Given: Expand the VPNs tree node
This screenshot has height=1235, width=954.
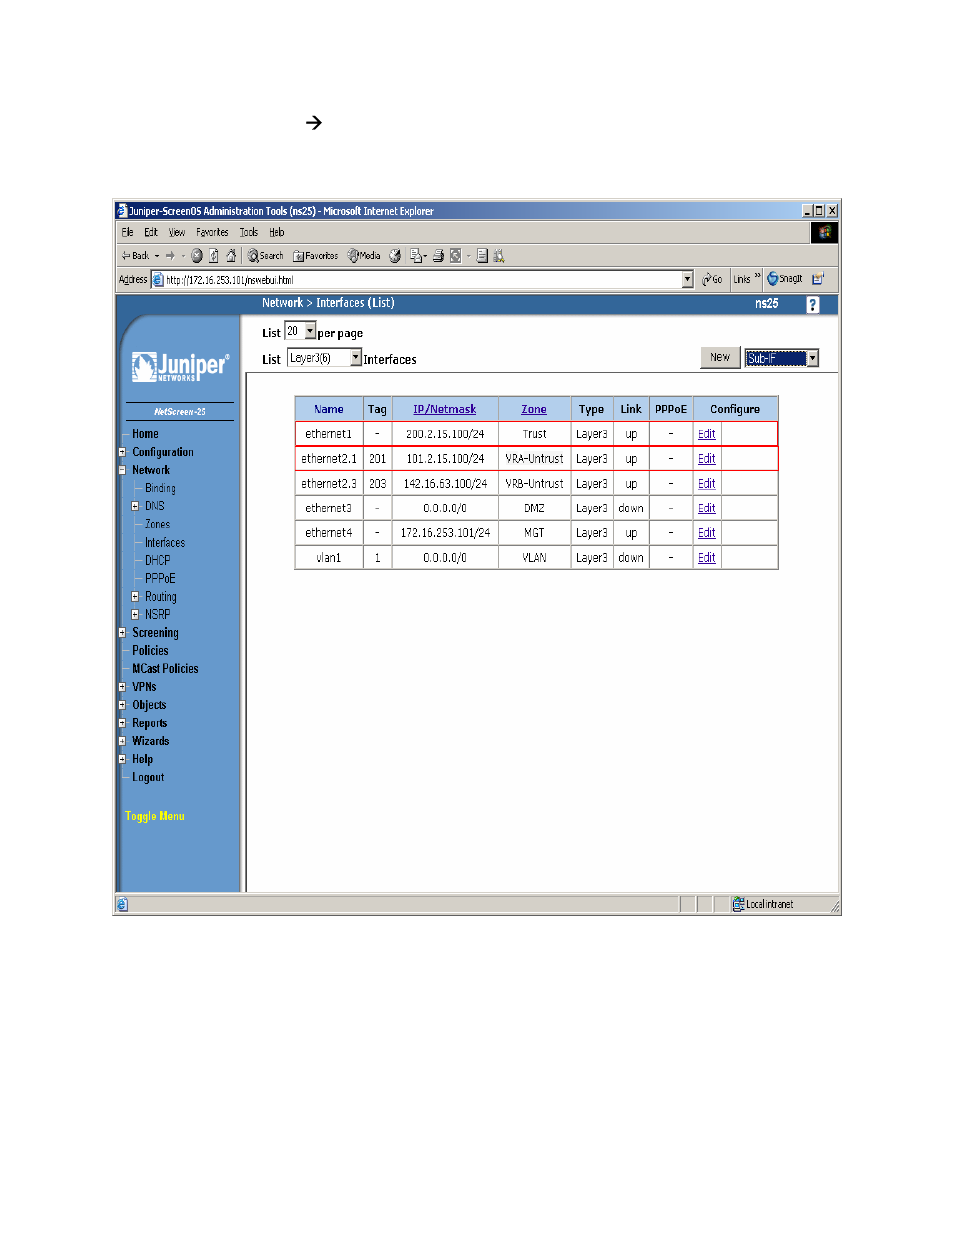Looking at the screenshot, I should click(x=122, y=687).
